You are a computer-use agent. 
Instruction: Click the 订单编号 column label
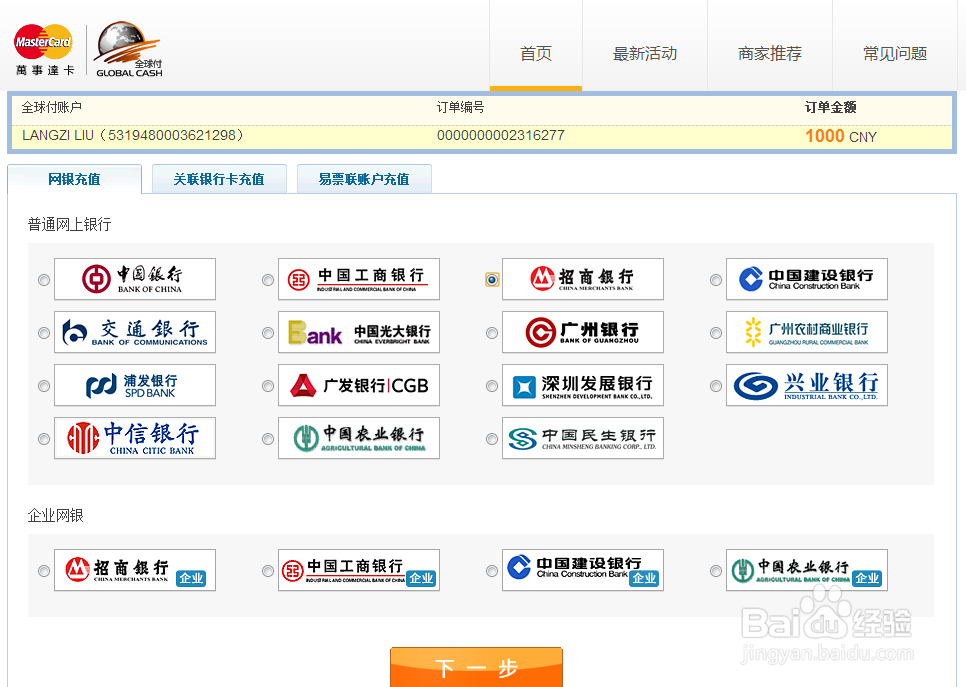pos(460,107)
